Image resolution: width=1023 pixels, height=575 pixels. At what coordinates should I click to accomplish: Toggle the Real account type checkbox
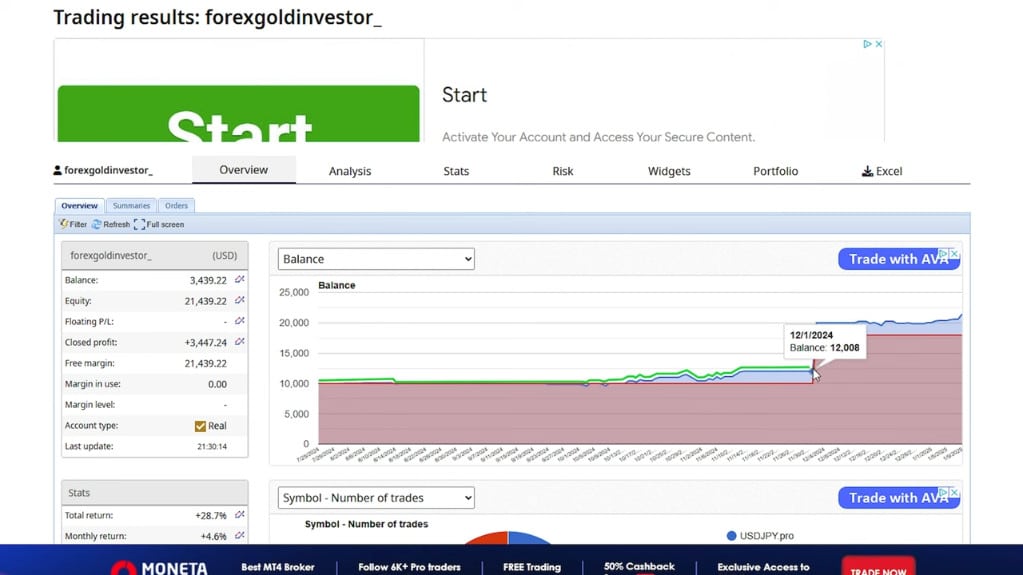200,426
